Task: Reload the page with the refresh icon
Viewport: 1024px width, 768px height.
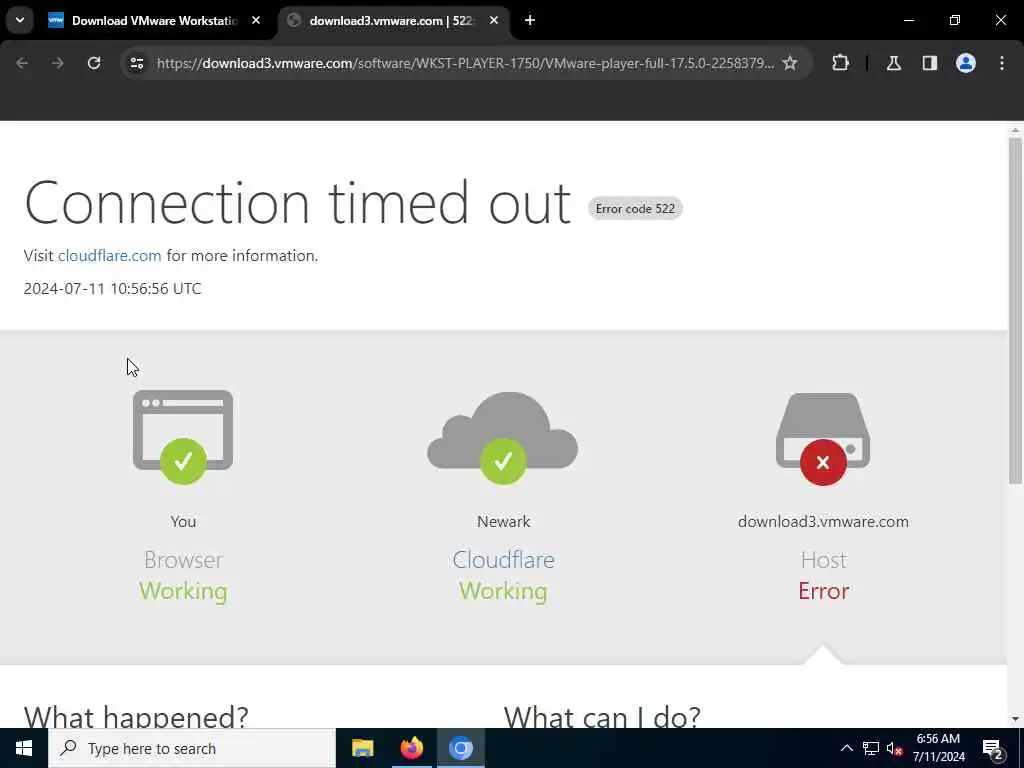Action: point(94,63)
